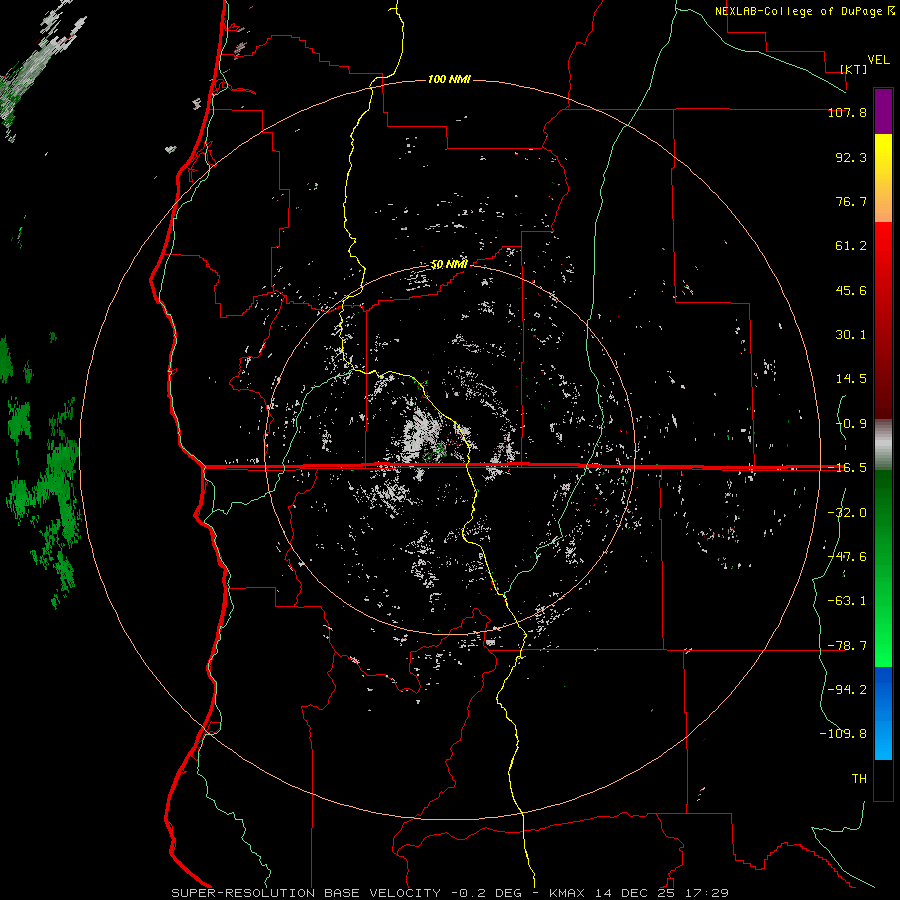Select the 14.5 legend value
The width and height of the screenshot is (900, 900).
point(851,379)
